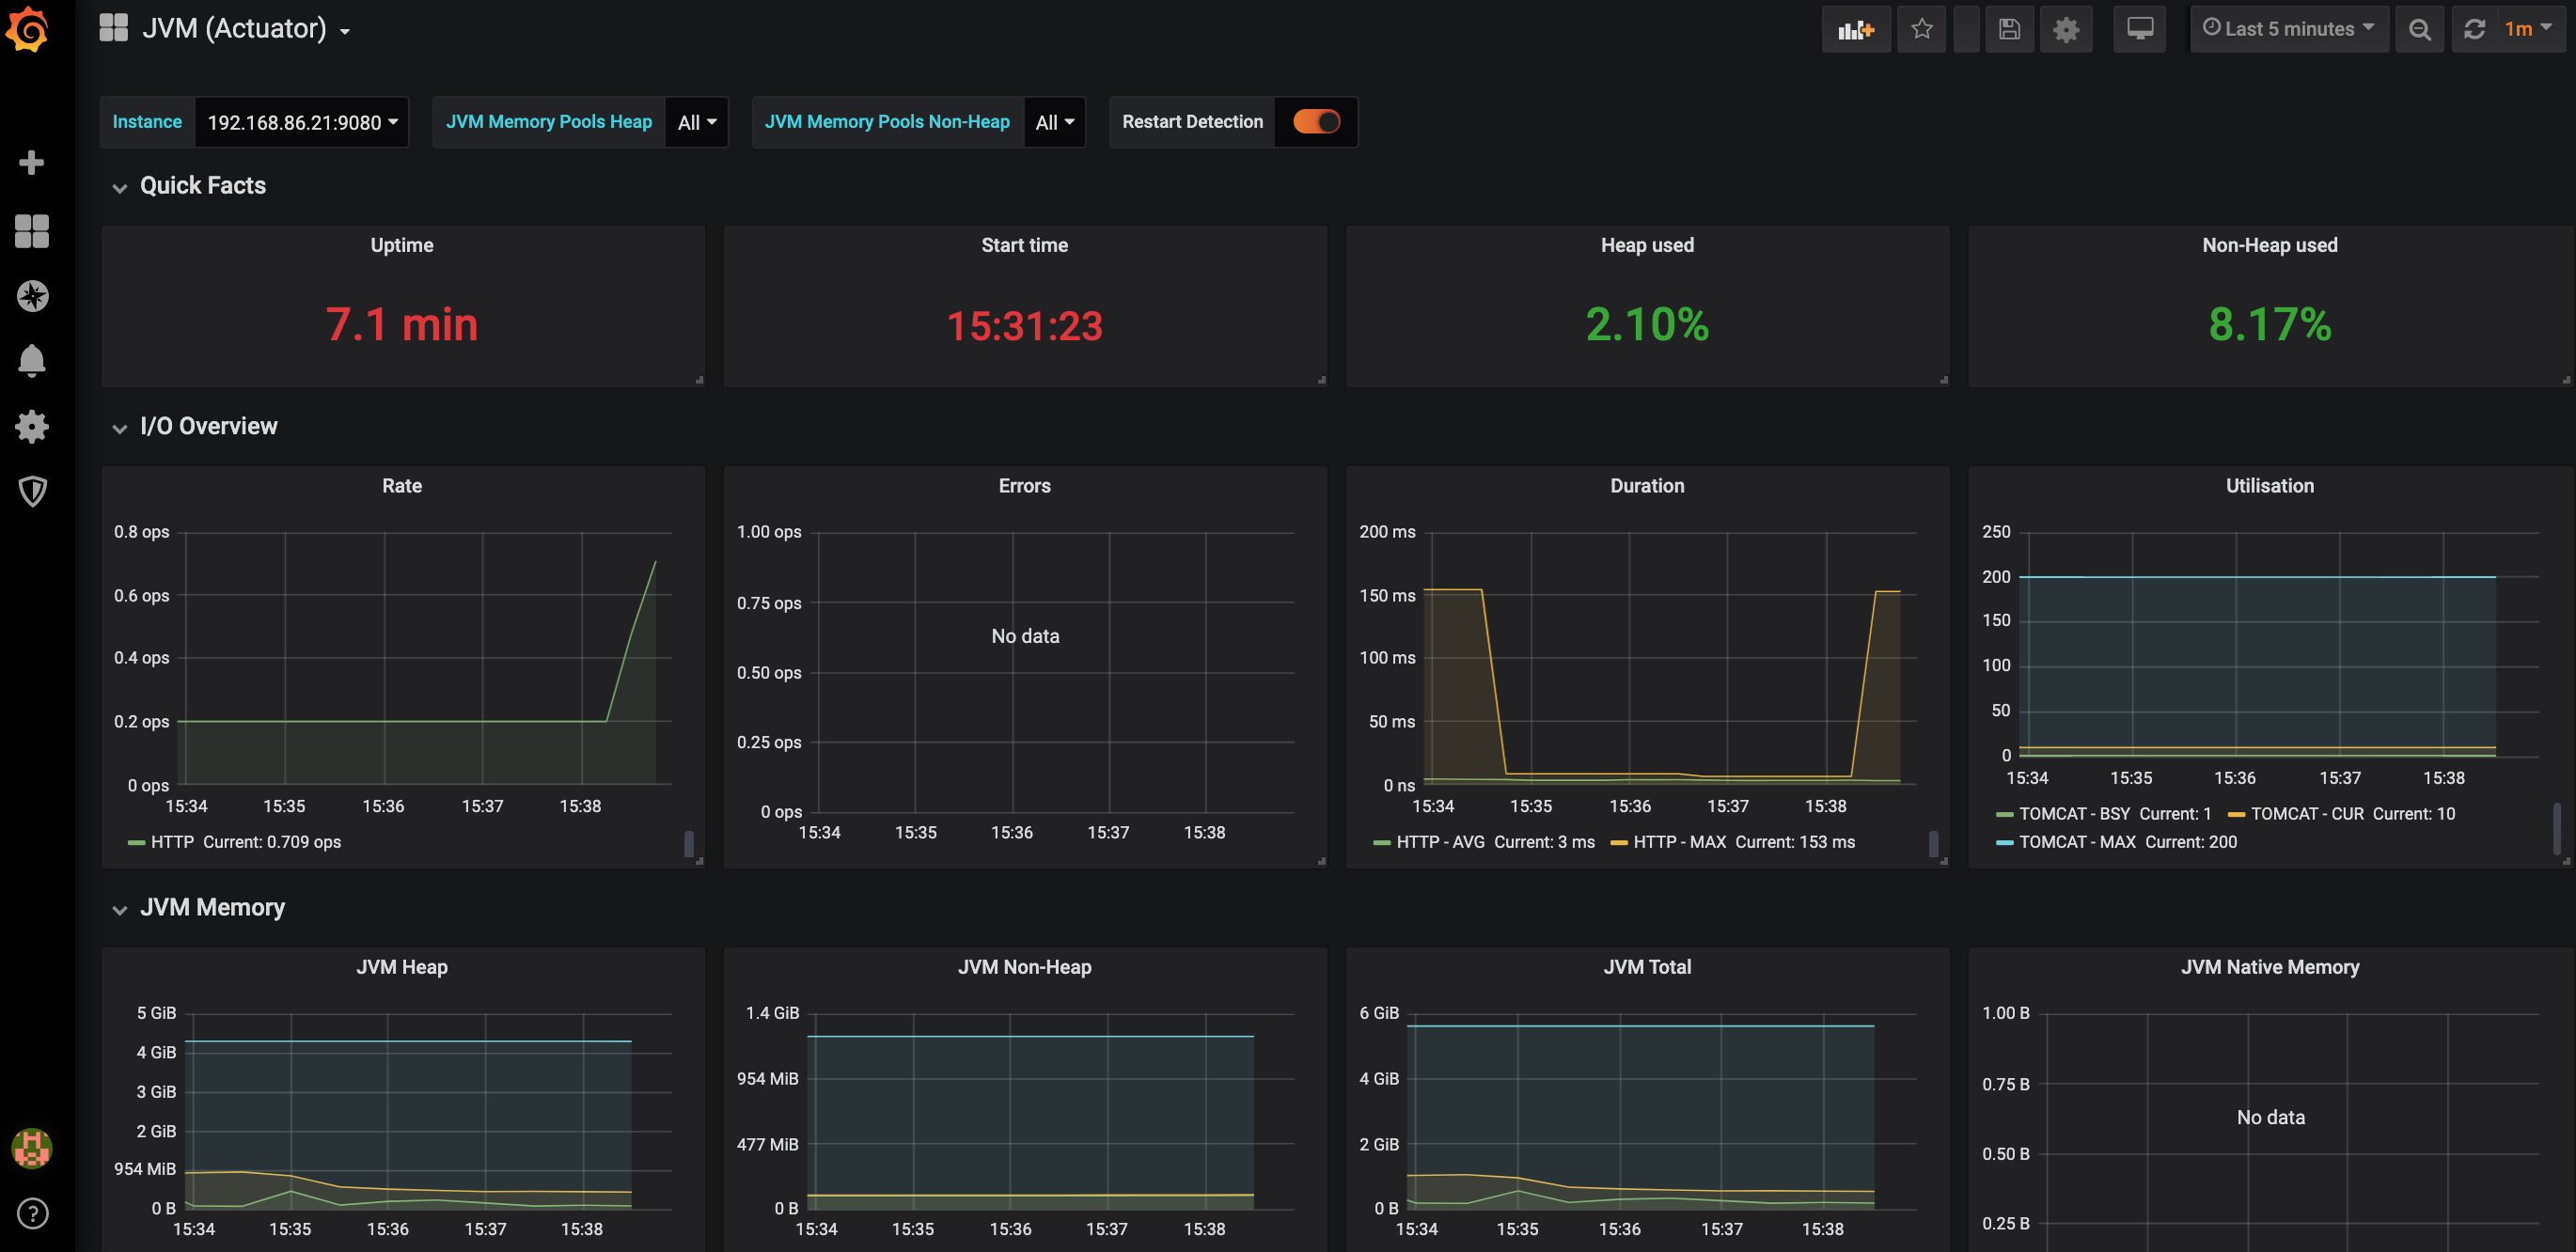Open Last 5 minutes time picker
Image resolution: width=2576 pixels, height=1252 pixels.
tap(2288, 29)
